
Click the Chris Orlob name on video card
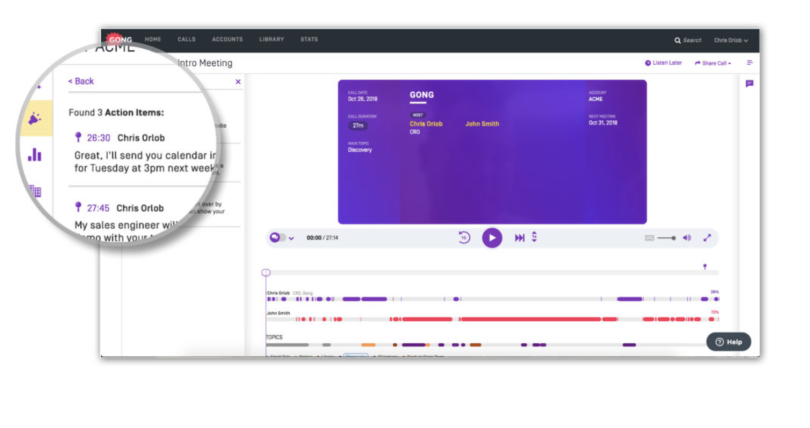click(x=426, y=124)
